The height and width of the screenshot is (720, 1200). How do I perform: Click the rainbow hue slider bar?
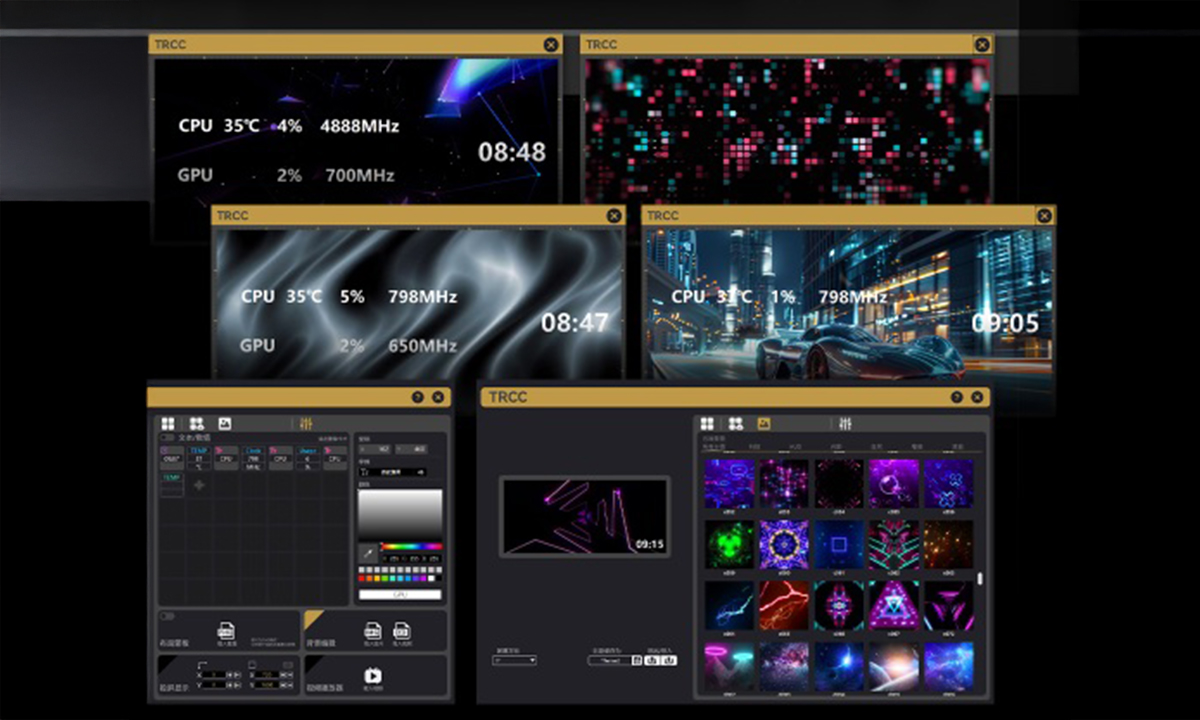410,547
